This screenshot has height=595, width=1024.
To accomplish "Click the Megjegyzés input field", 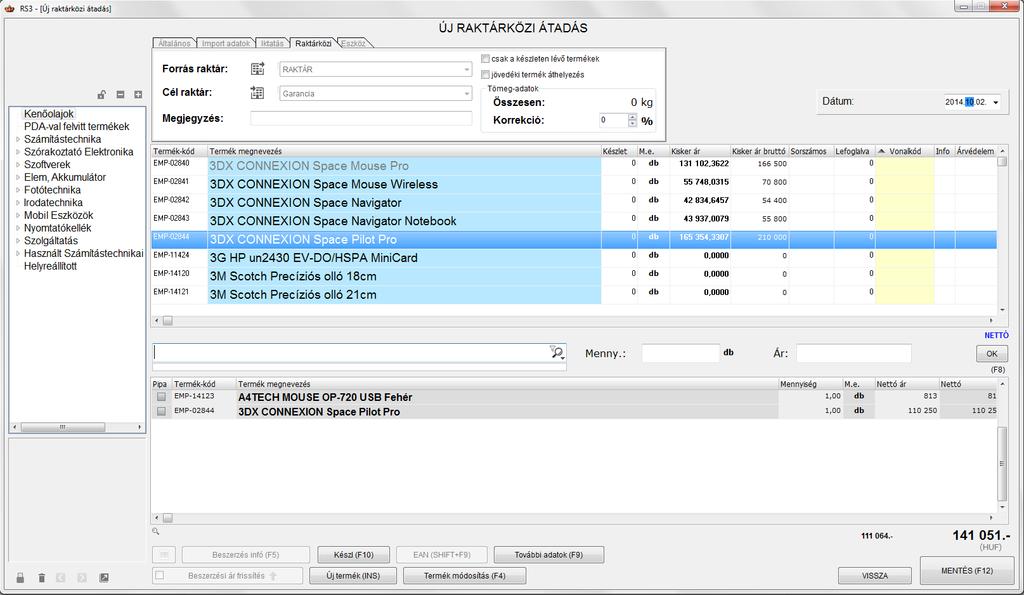I will [361, 118].
